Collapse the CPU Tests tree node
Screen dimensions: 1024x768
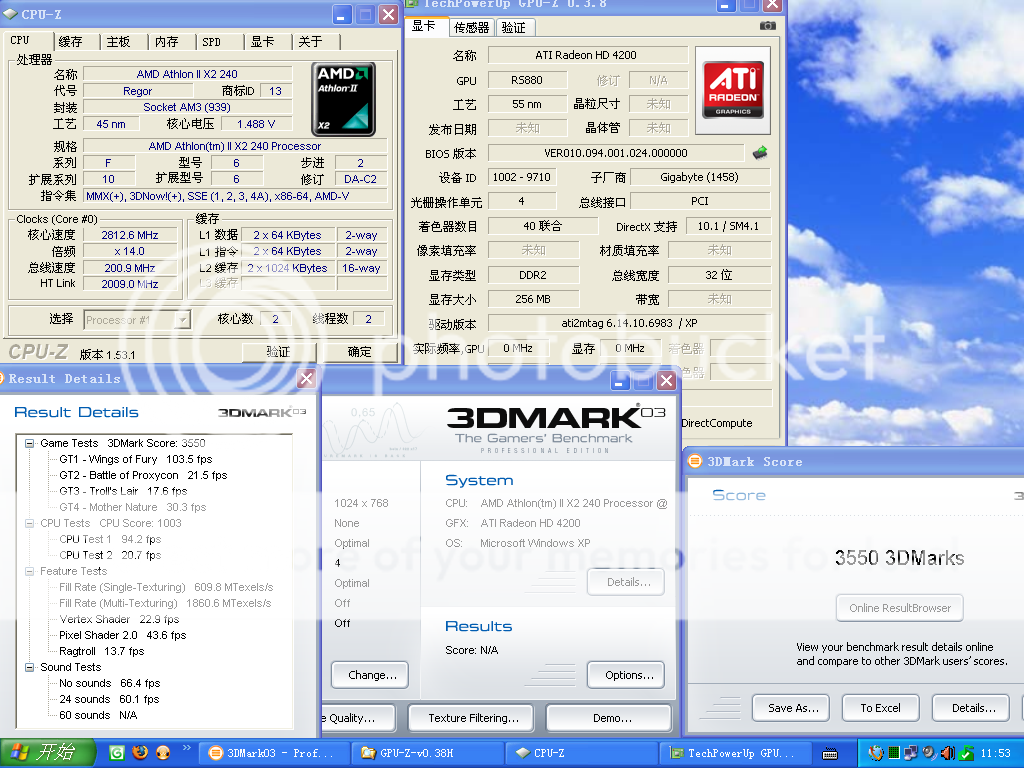tap(29, 523)
